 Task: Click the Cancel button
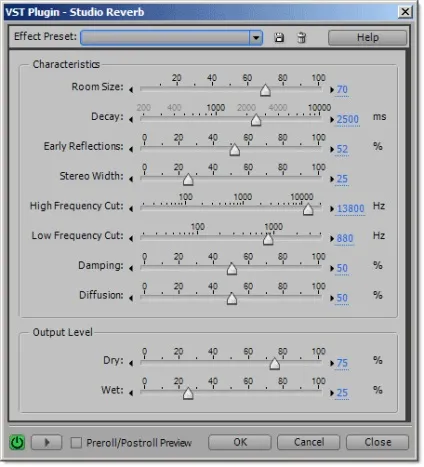pyautogui.click(x=309, y=442)
